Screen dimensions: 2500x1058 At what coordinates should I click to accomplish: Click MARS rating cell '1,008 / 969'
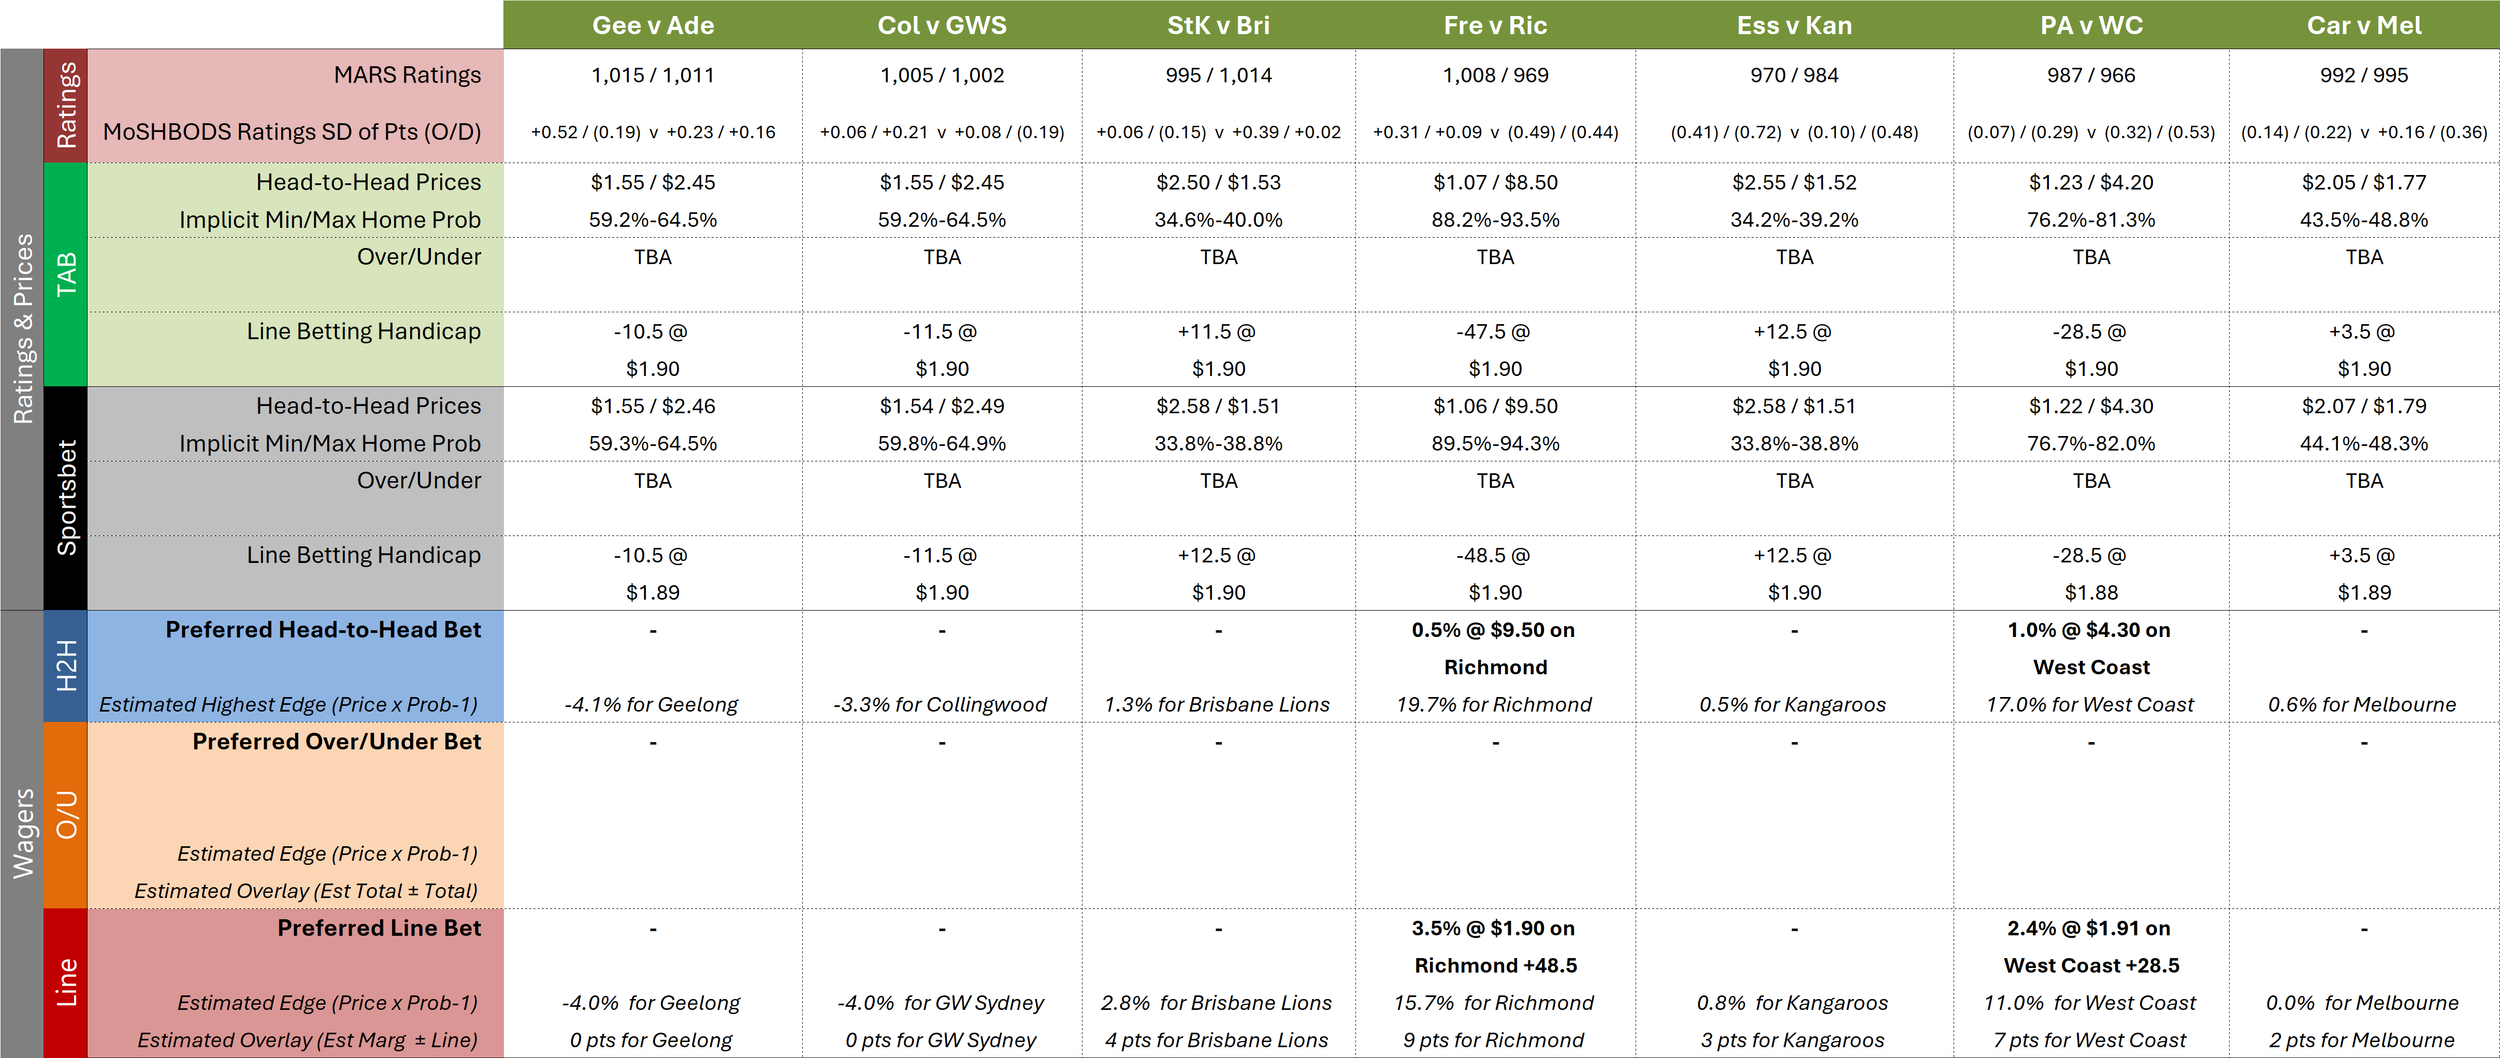coord(1495,75)
